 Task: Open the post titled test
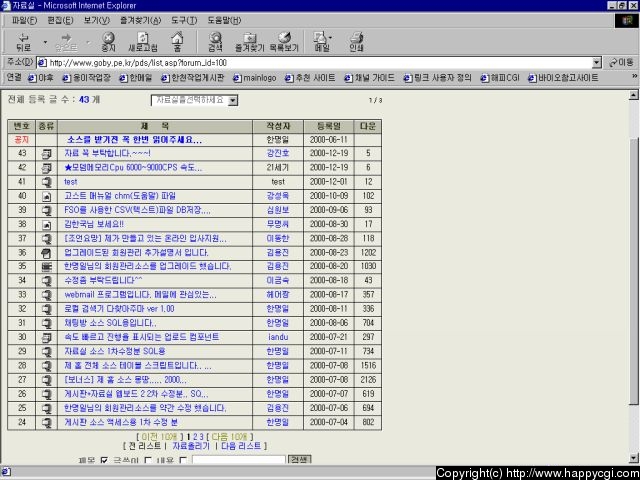[x=71, y=182]
